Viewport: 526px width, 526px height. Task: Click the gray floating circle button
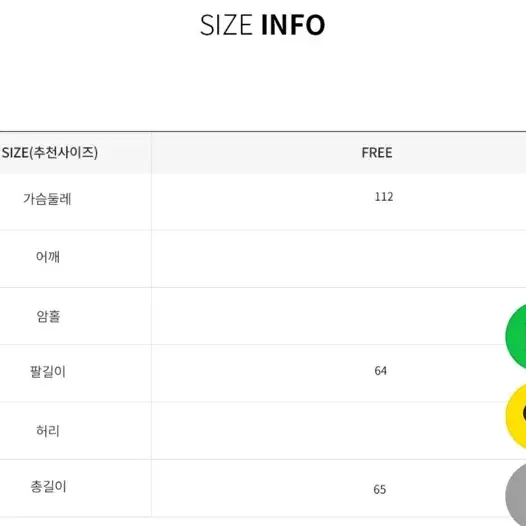[517, 495]
